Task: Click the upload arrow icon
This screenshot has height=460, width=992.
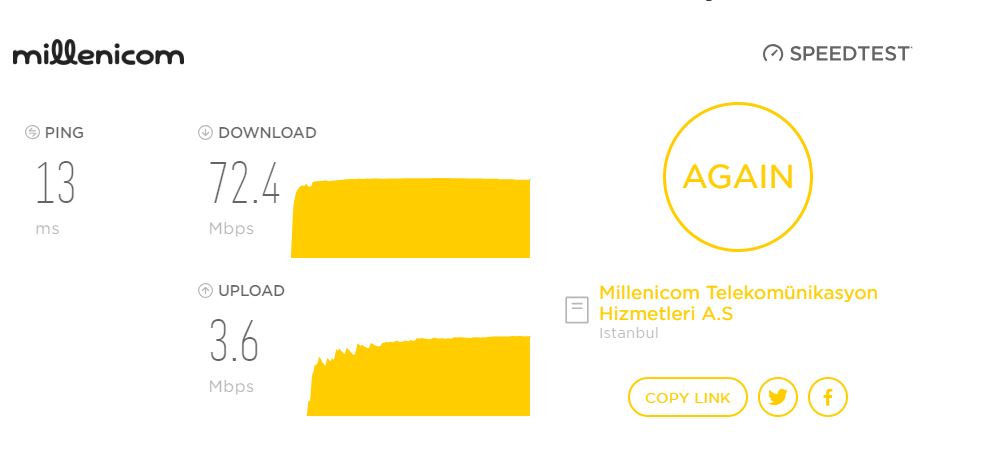Action: tap(205, 290)
